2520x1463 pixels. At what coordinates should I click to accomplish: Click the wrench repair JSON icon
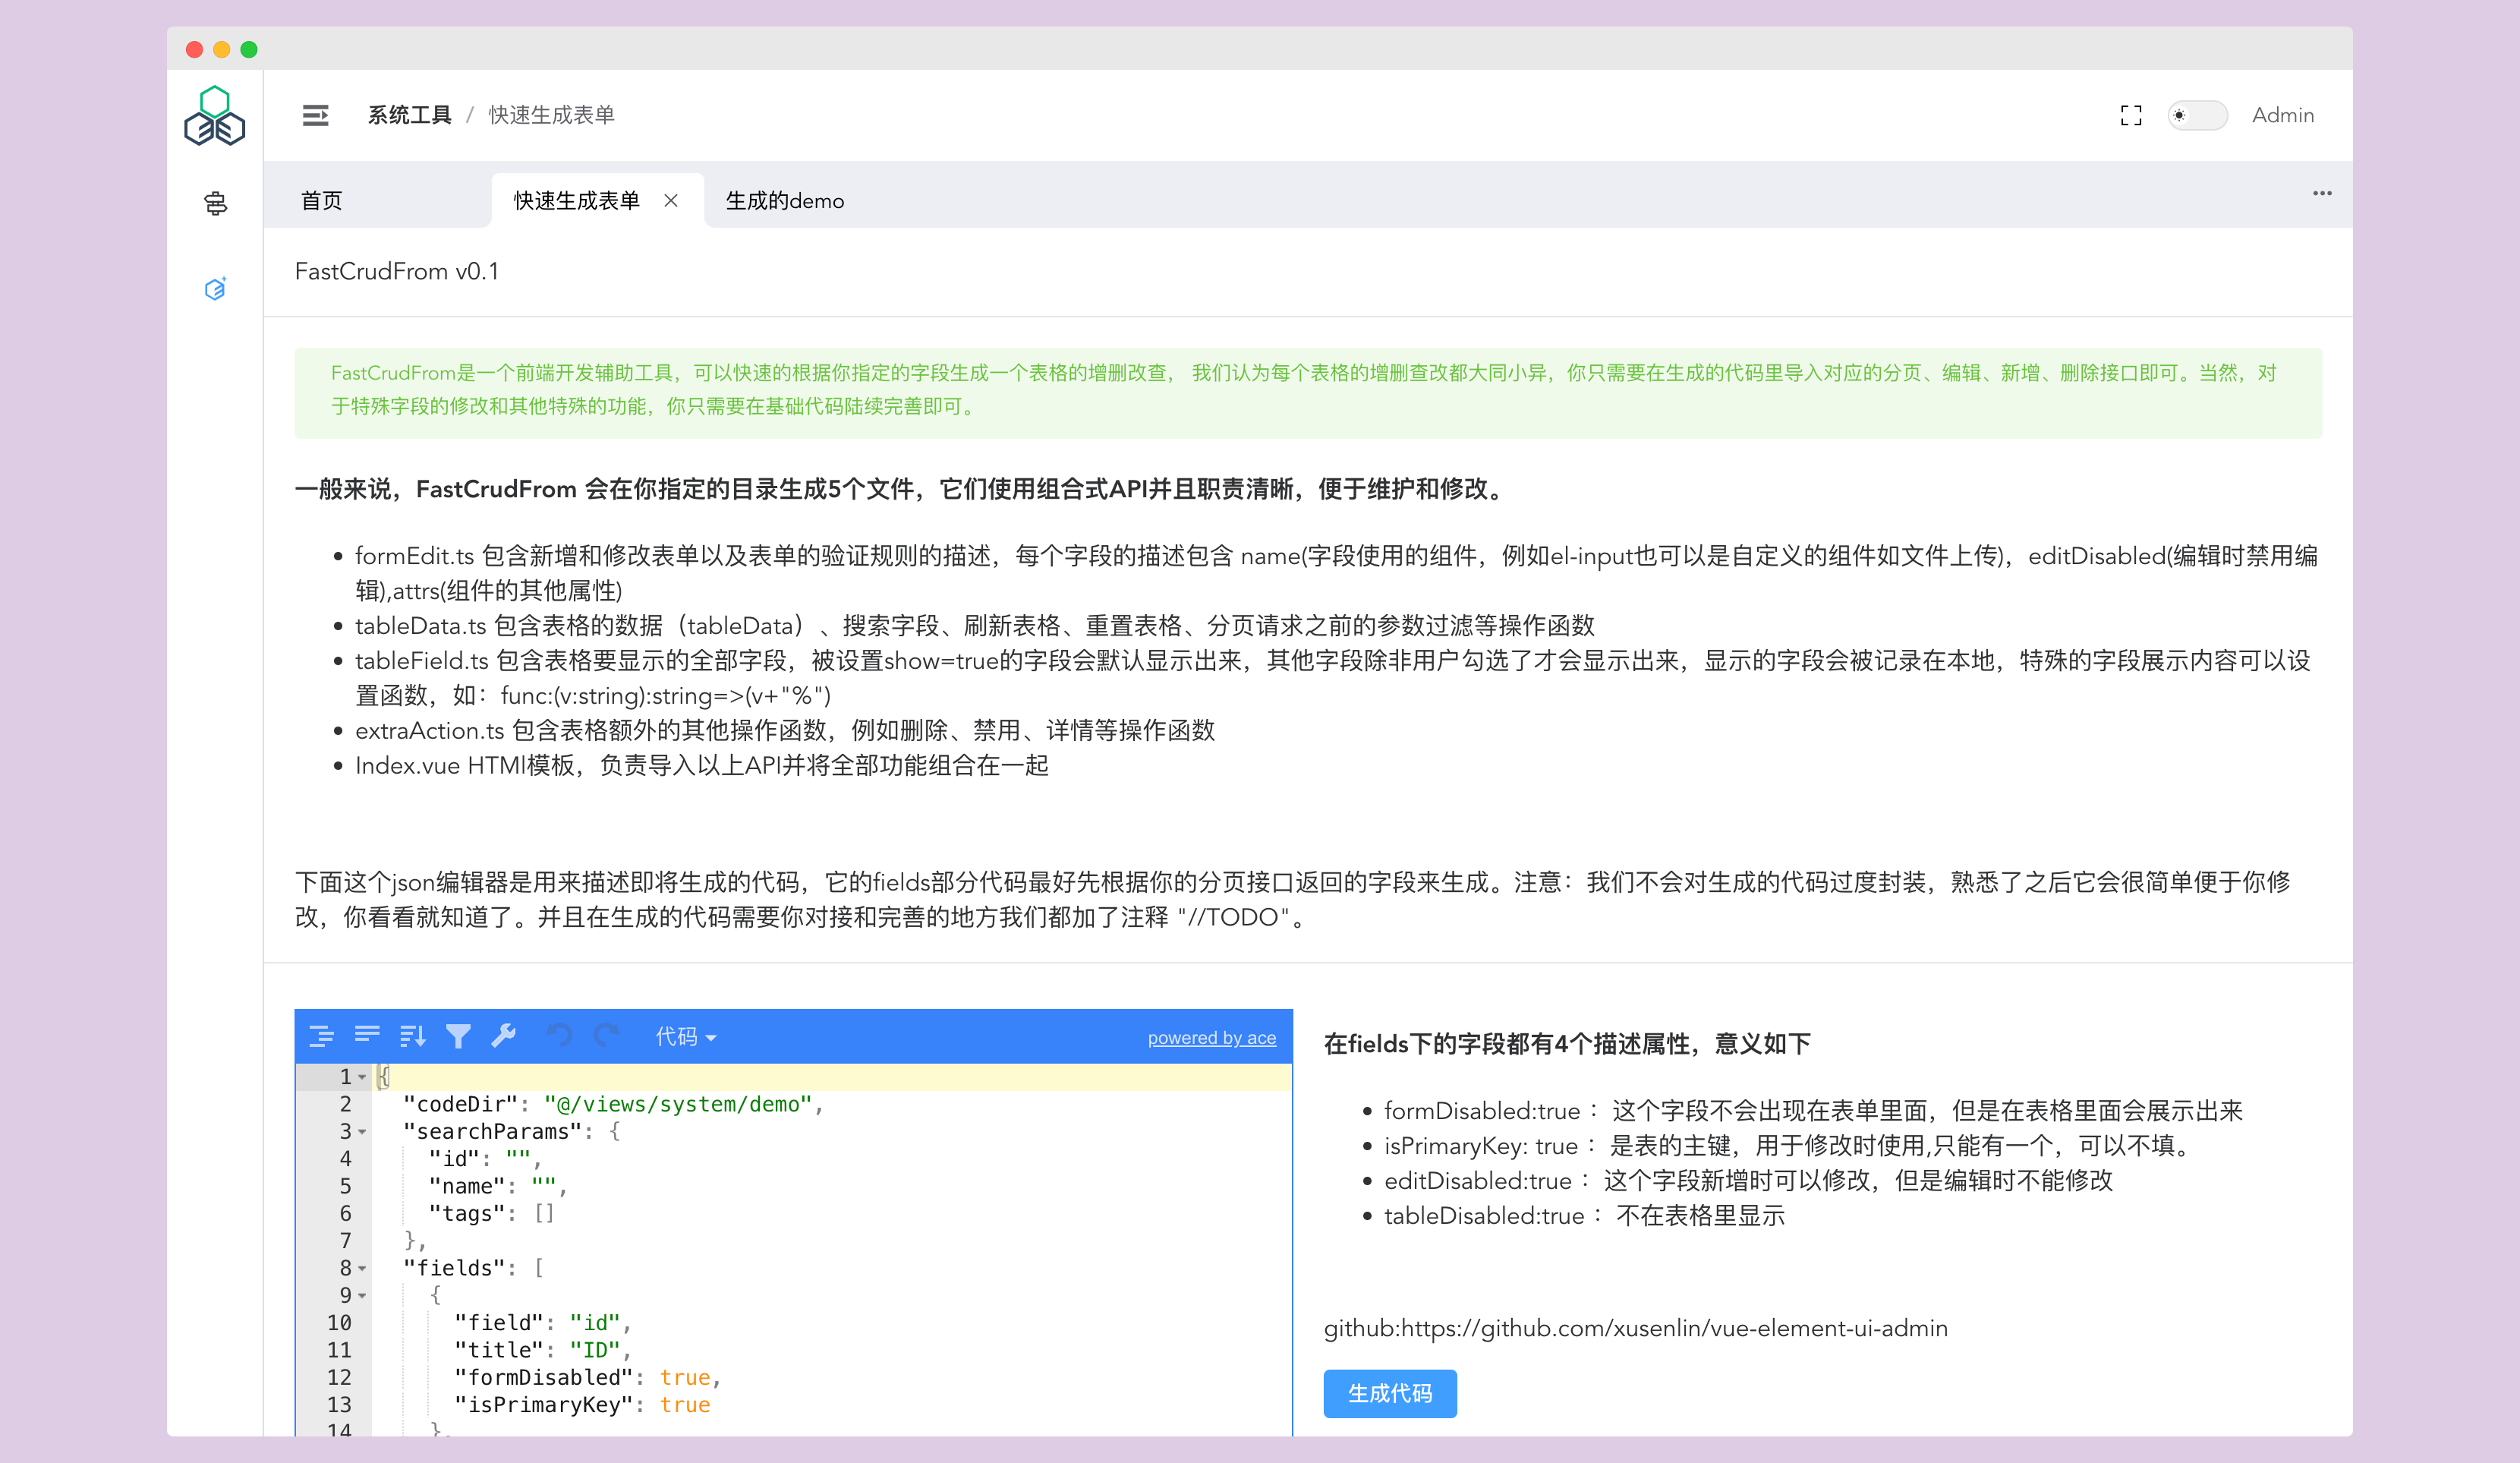504,1036
